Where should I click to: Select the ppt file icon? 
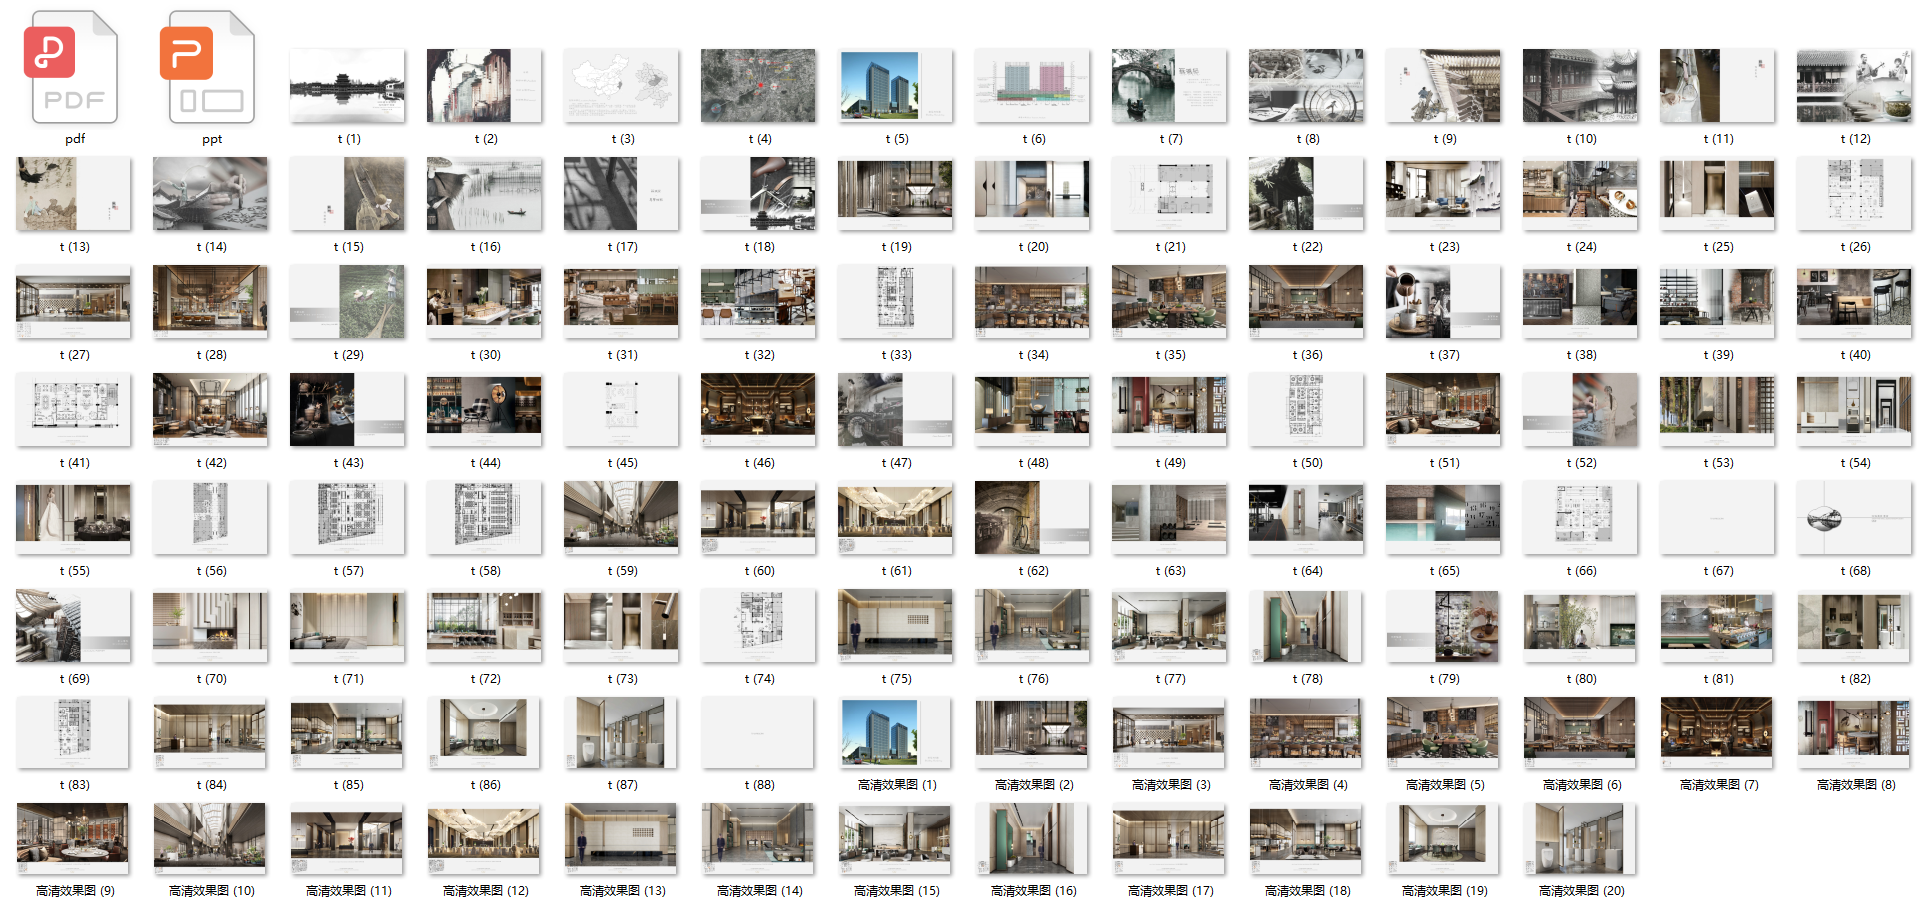pos(210,67)
